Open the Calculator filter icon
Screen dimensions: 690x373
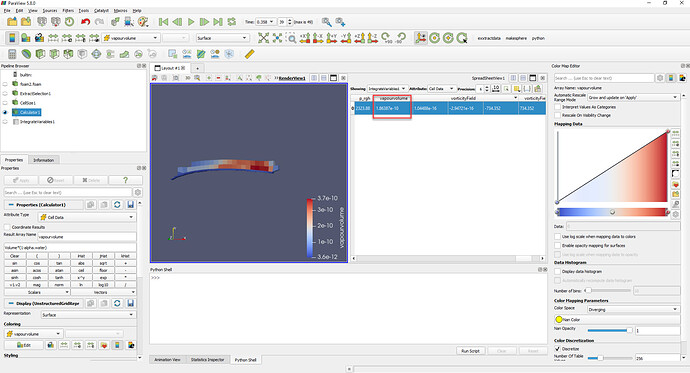(x=12, y=54)
